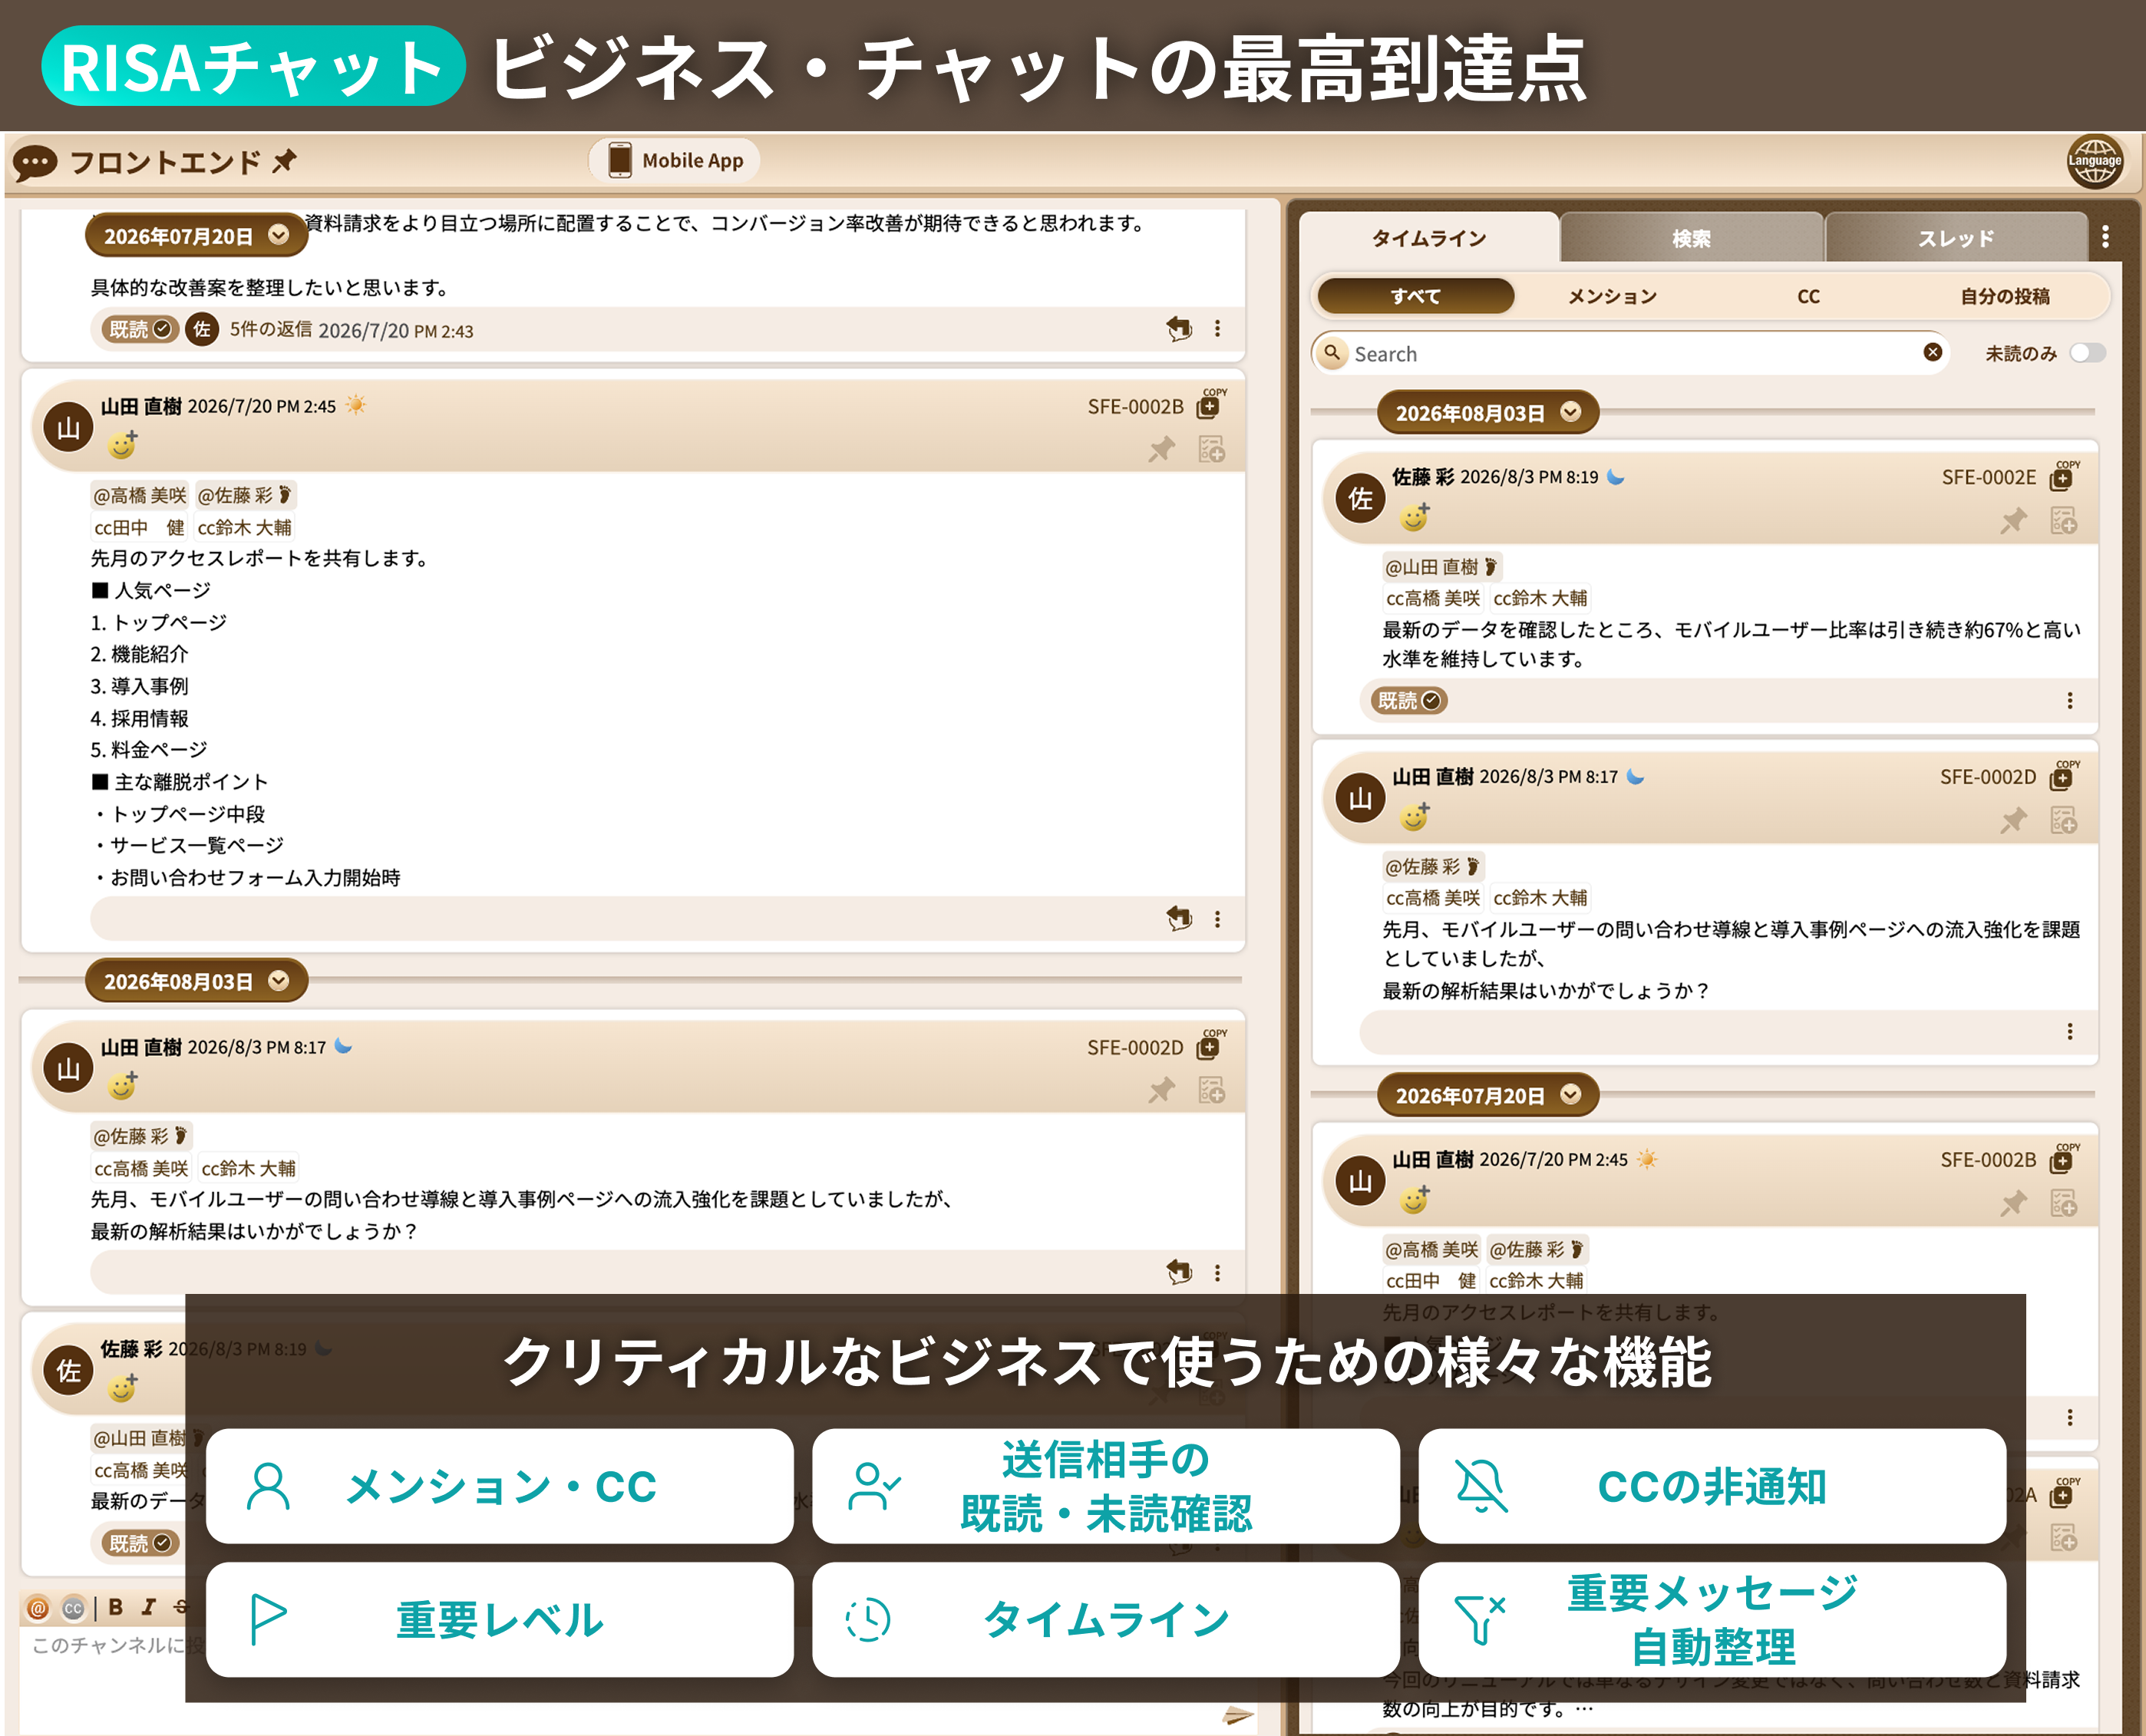Pin the SFE-0002D message in left chat pane
Image resolution: width=2146 pixels, height=1736 pixels.
click(x=1161, y=1090)
